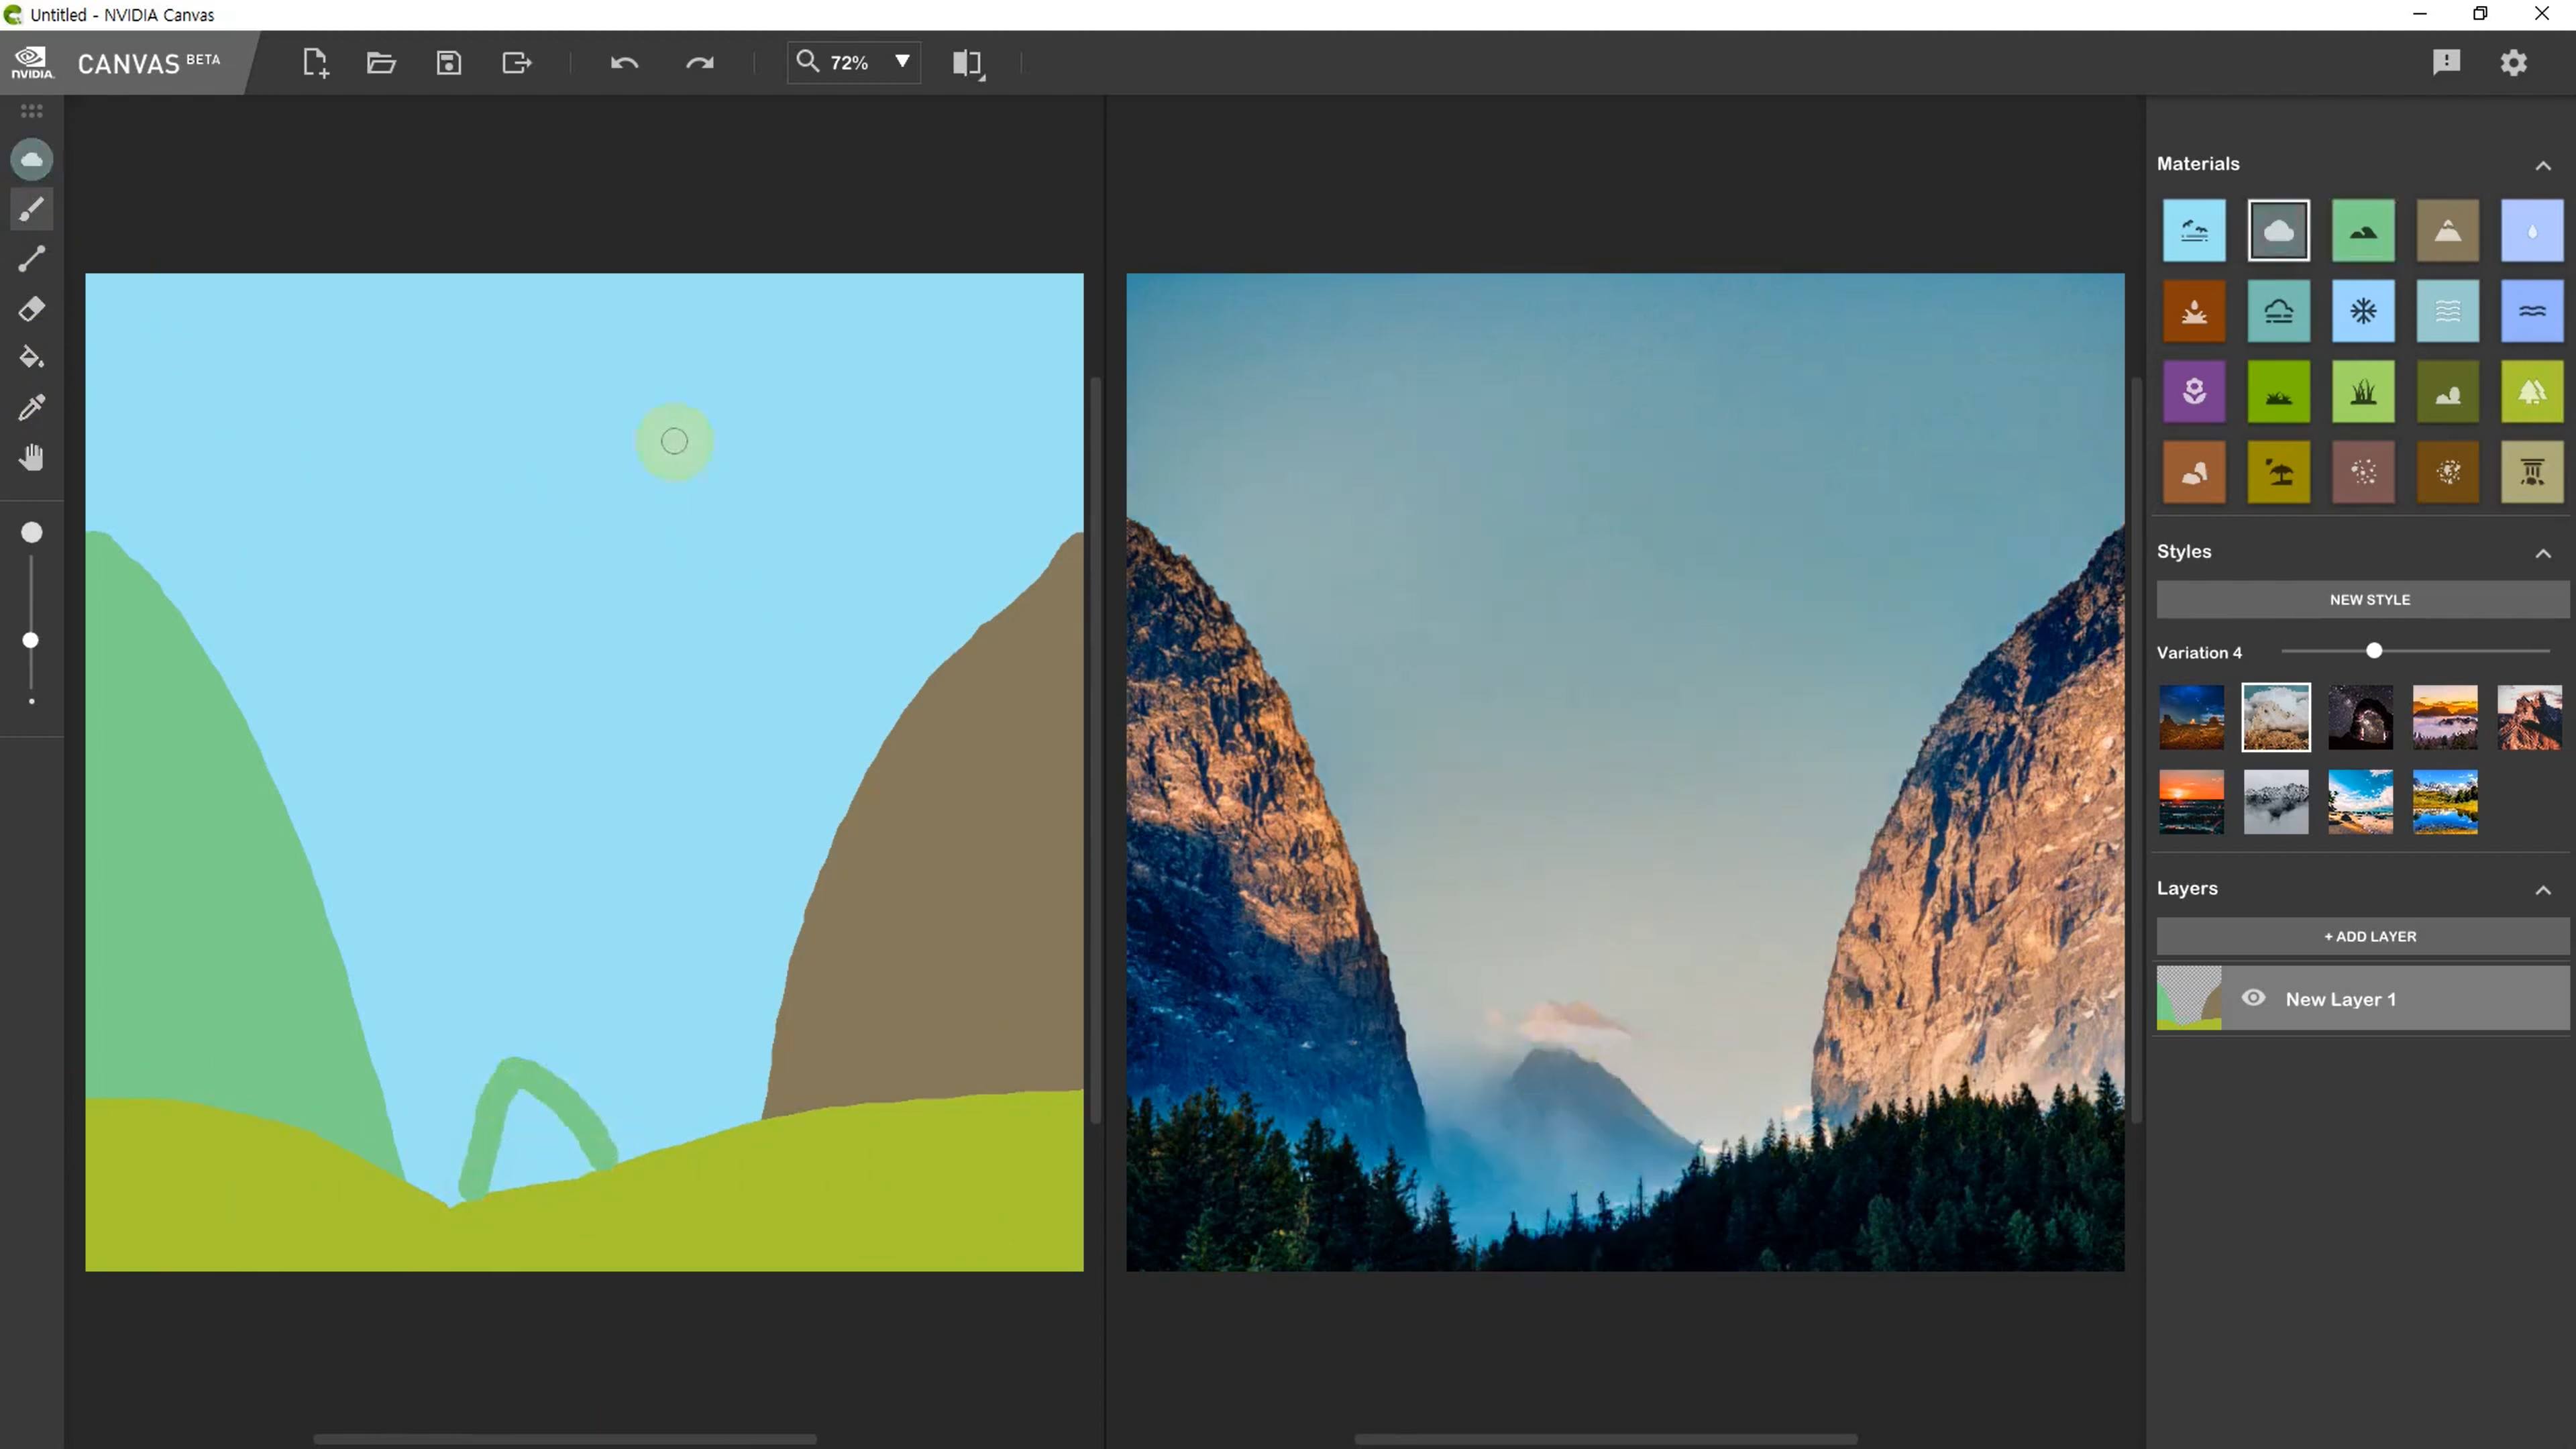This screenshot has width=2576, height=1449.
Task: Open the 72% zoom dropdown
Action: pos(901,62)
